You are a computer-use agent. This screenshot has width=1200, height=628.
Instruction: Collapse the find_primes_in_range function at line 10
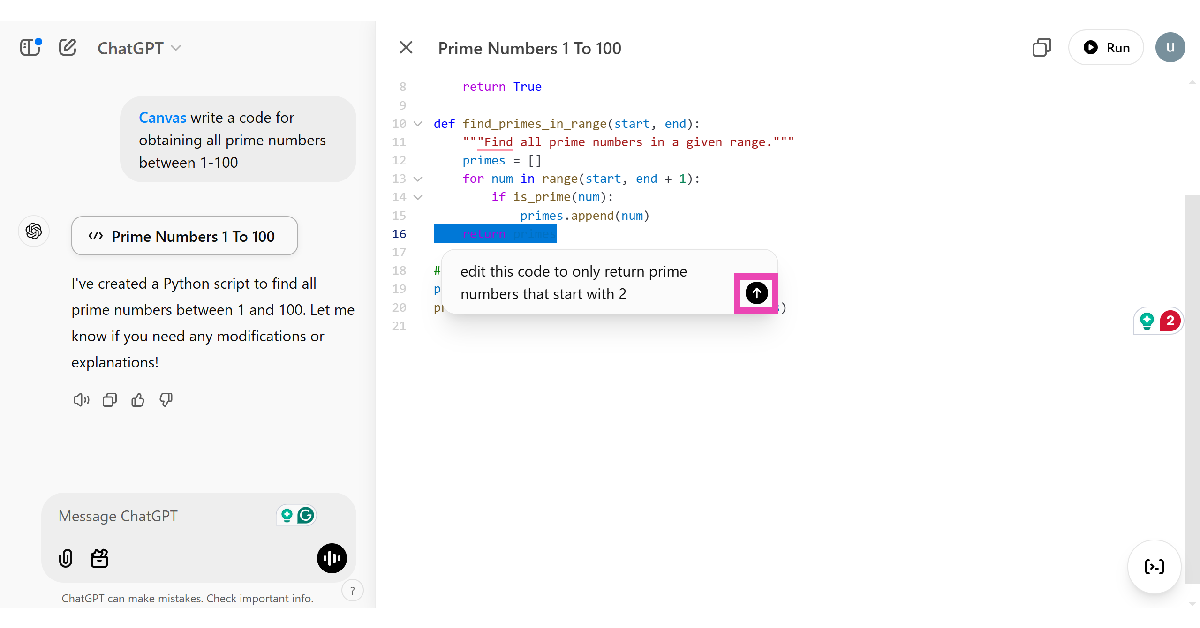tap(418, 124)
